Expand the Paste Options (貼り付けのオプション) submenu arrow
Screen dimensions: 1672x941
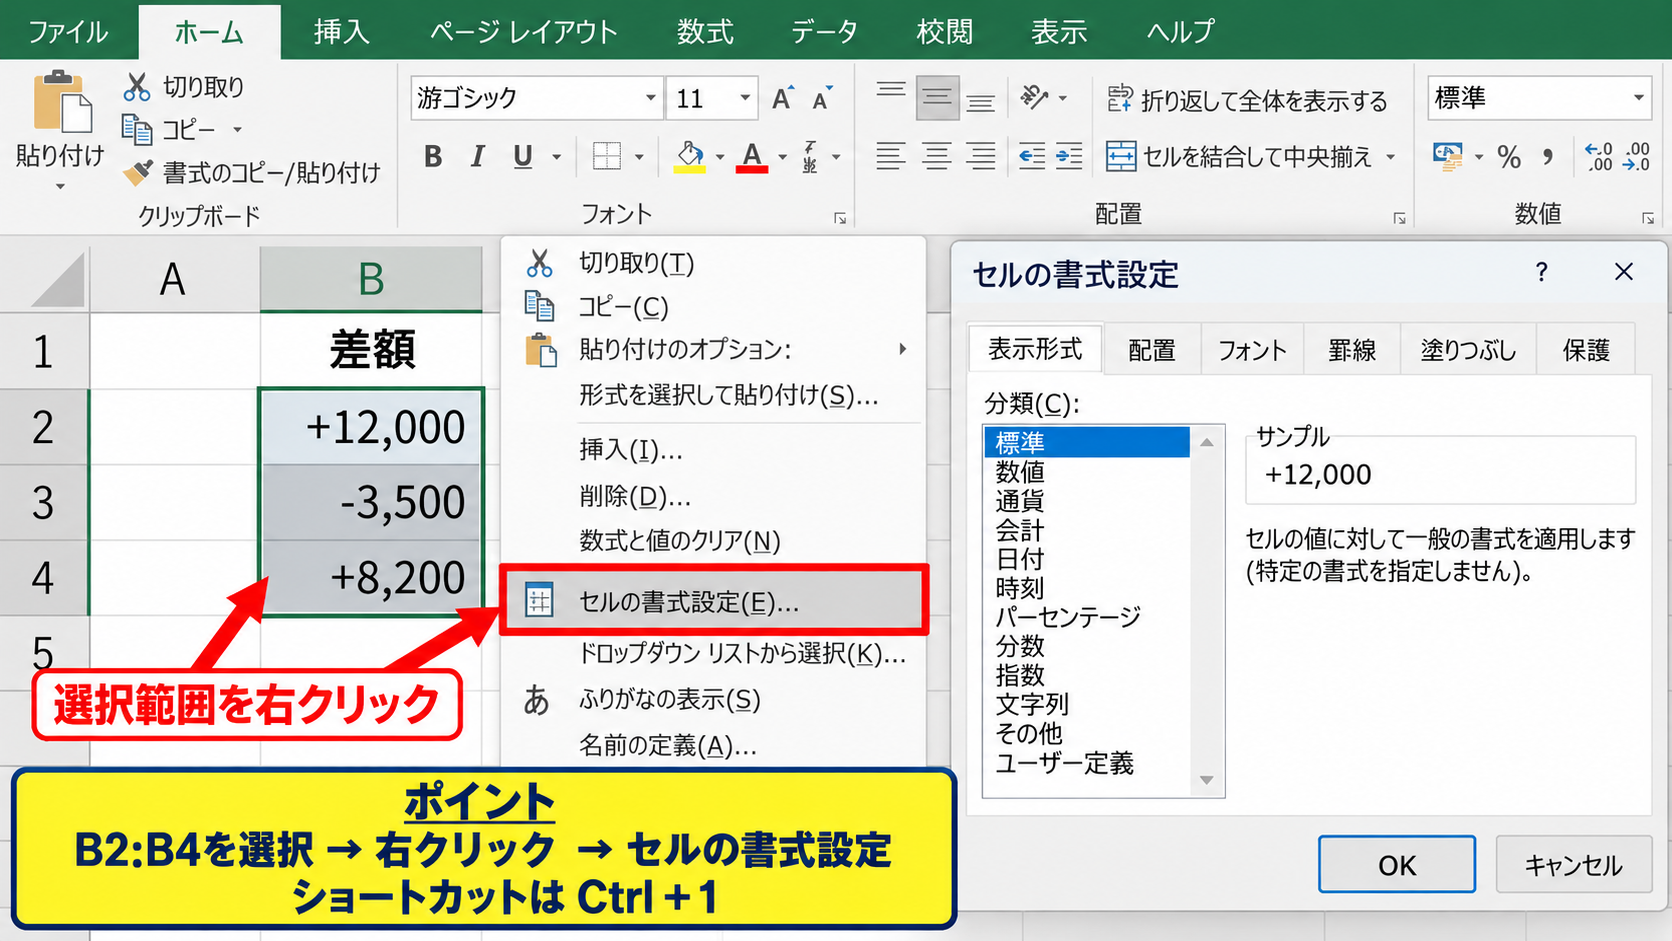[x=902, y=349]
